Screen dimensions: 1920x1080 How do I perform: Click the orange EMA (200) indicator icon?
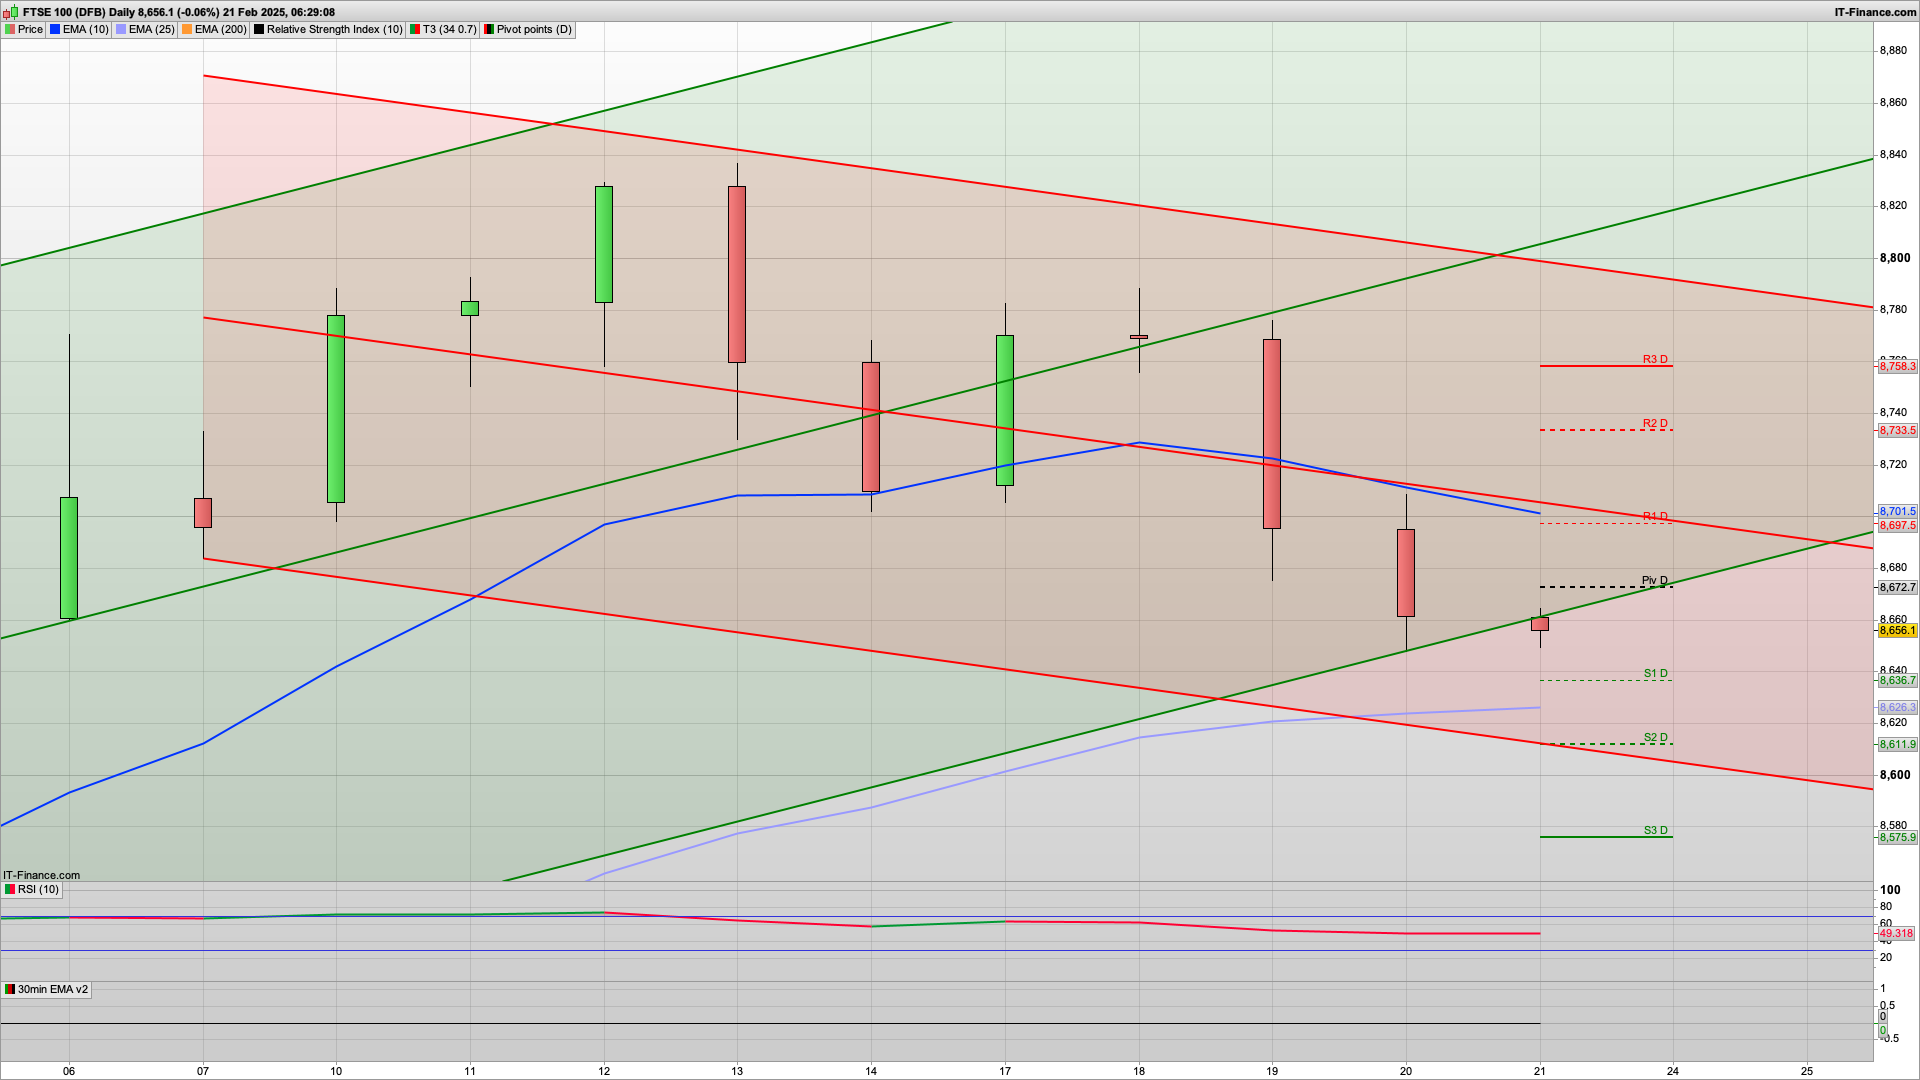click(187, 29)
